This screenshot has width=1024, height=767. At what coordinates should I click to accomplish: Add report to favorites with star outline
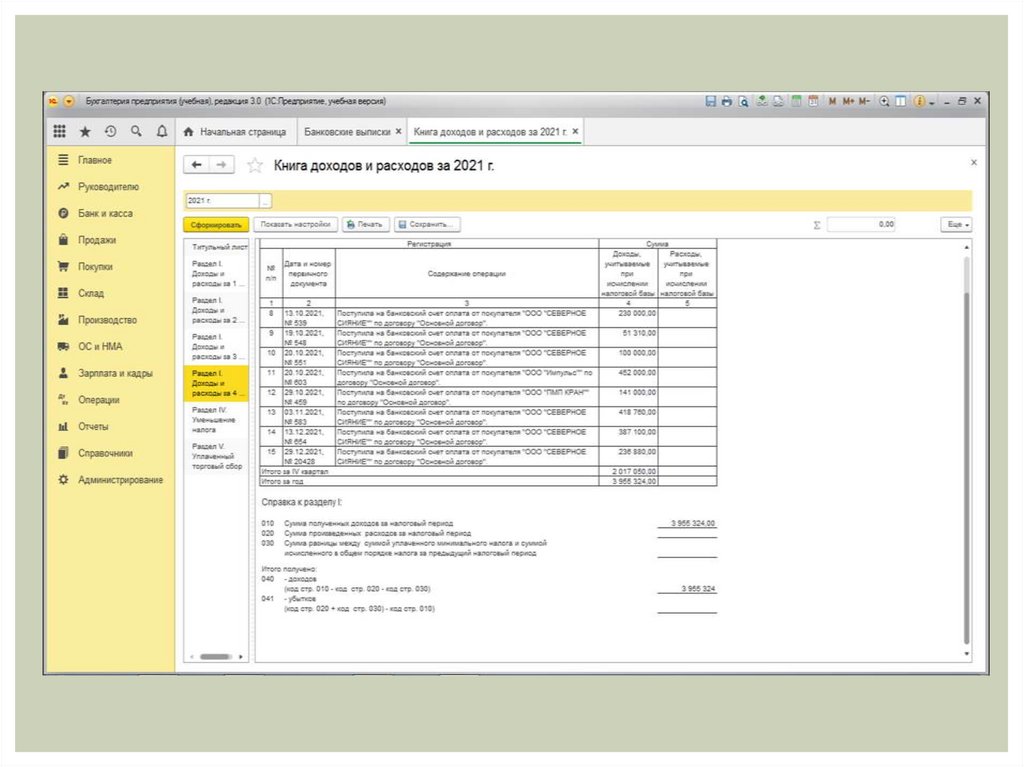click(x=255, y=166)
